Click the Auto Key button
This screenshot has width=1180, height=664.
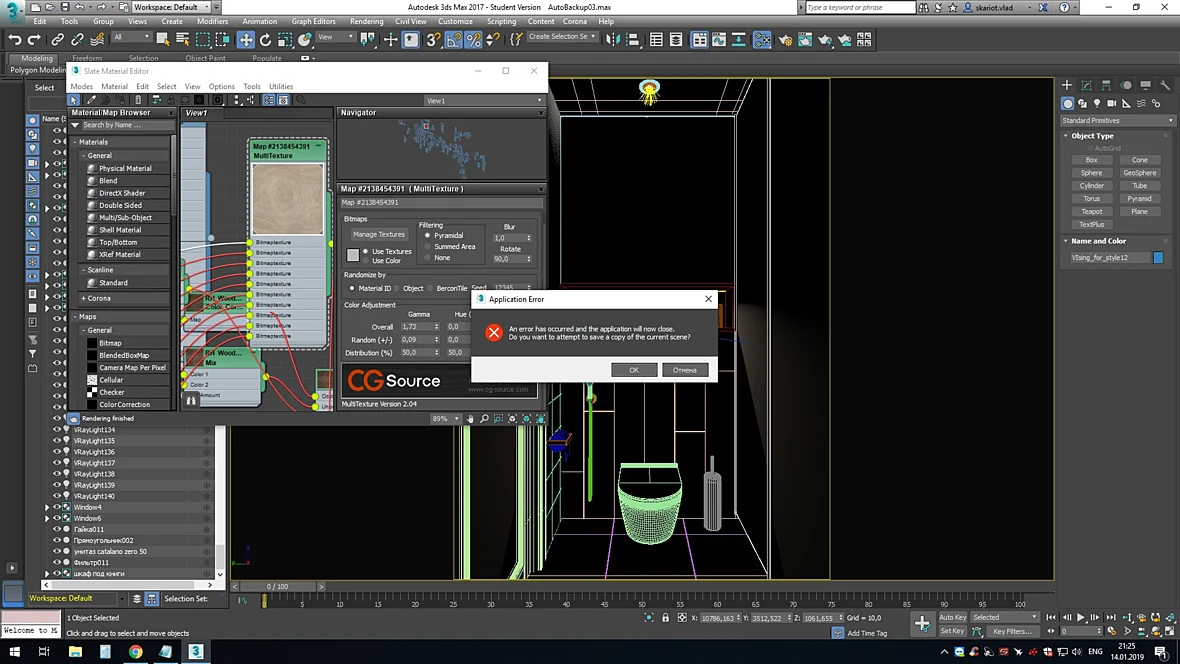point(953,617)
